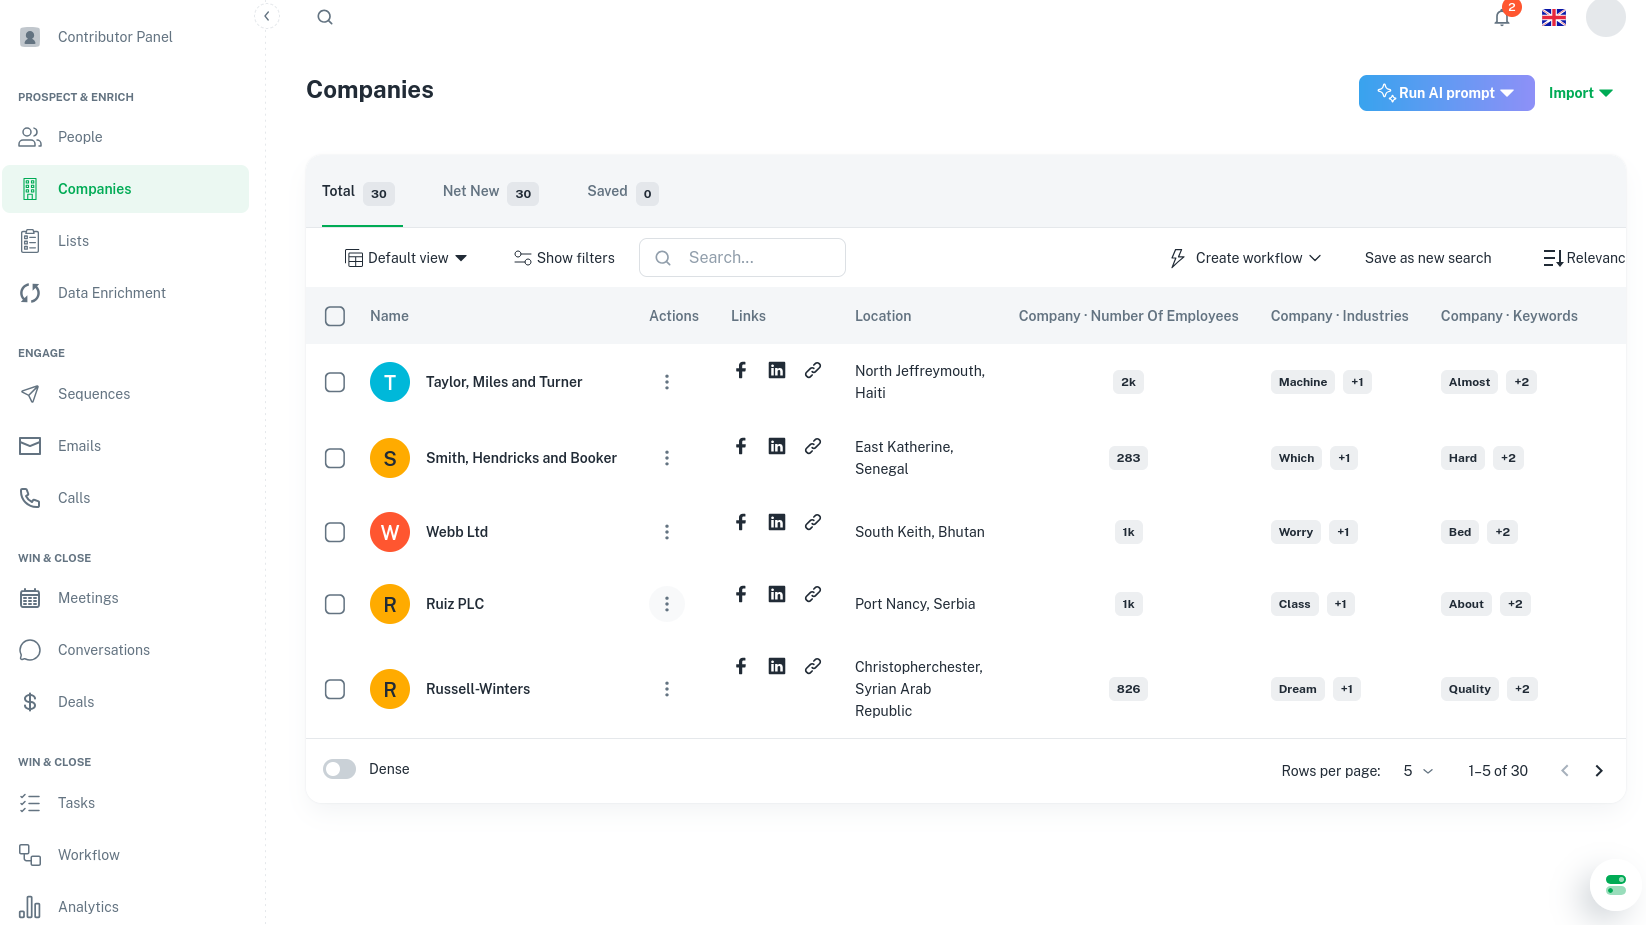Open LinkedIn link for Russell-Winters
The width and height of the screenshot is (1646, 925).
coord(777,666)
